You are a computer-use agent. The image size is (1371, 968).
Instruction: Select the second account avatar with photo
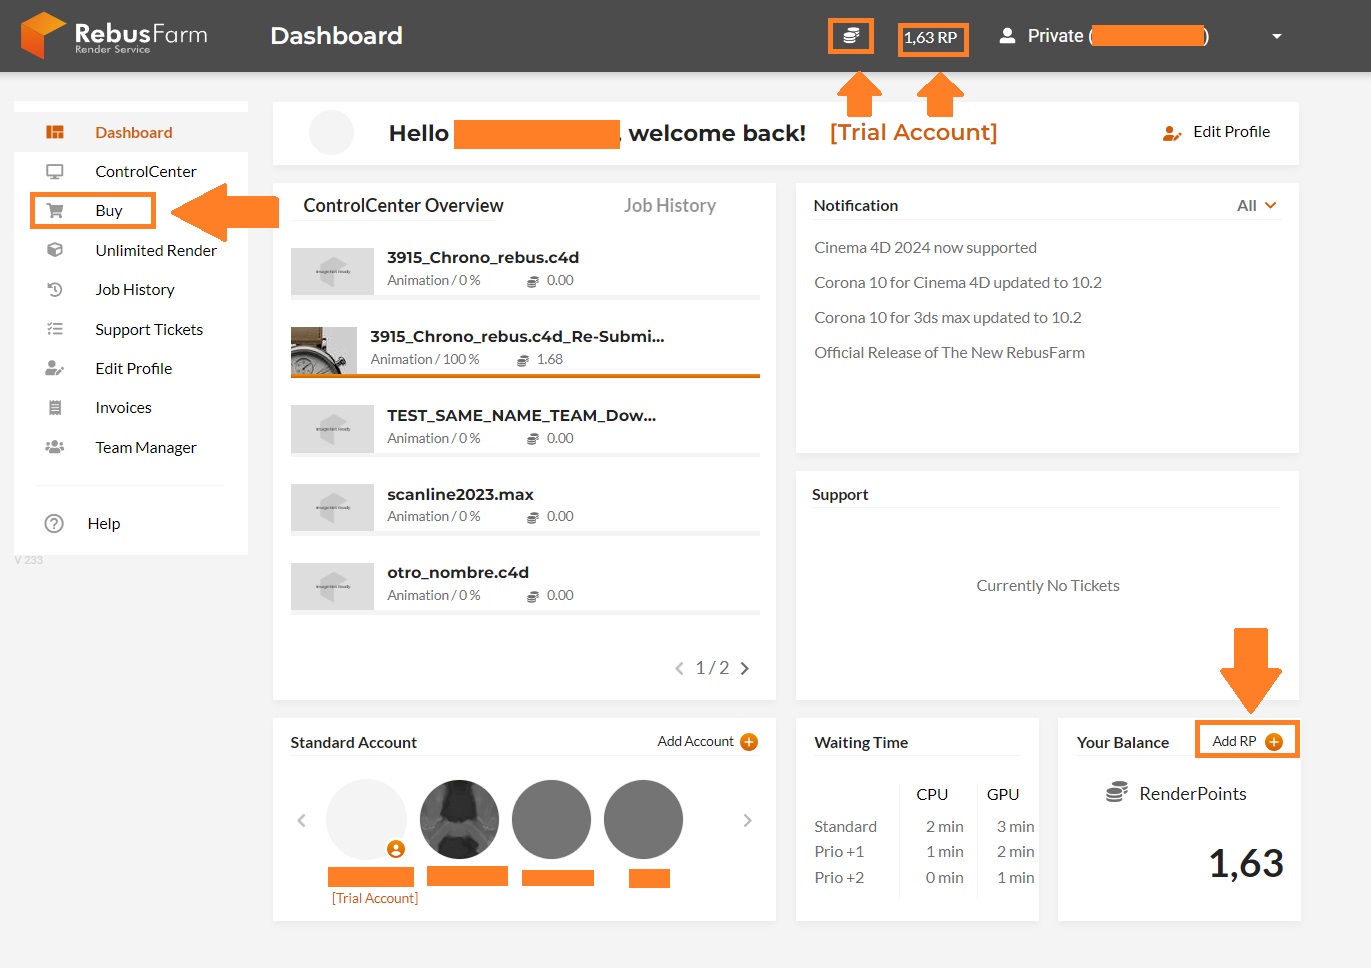click(460, 820)
